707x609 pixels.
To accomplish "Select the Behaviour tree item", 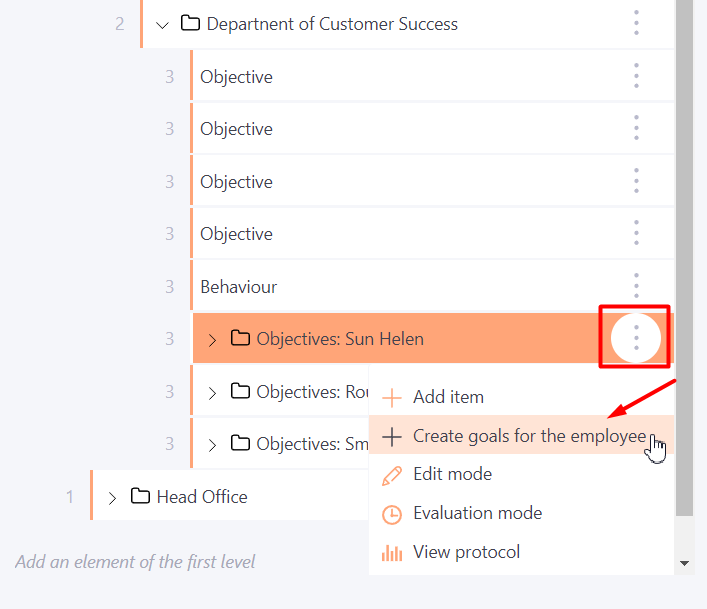I will (239, 287).
